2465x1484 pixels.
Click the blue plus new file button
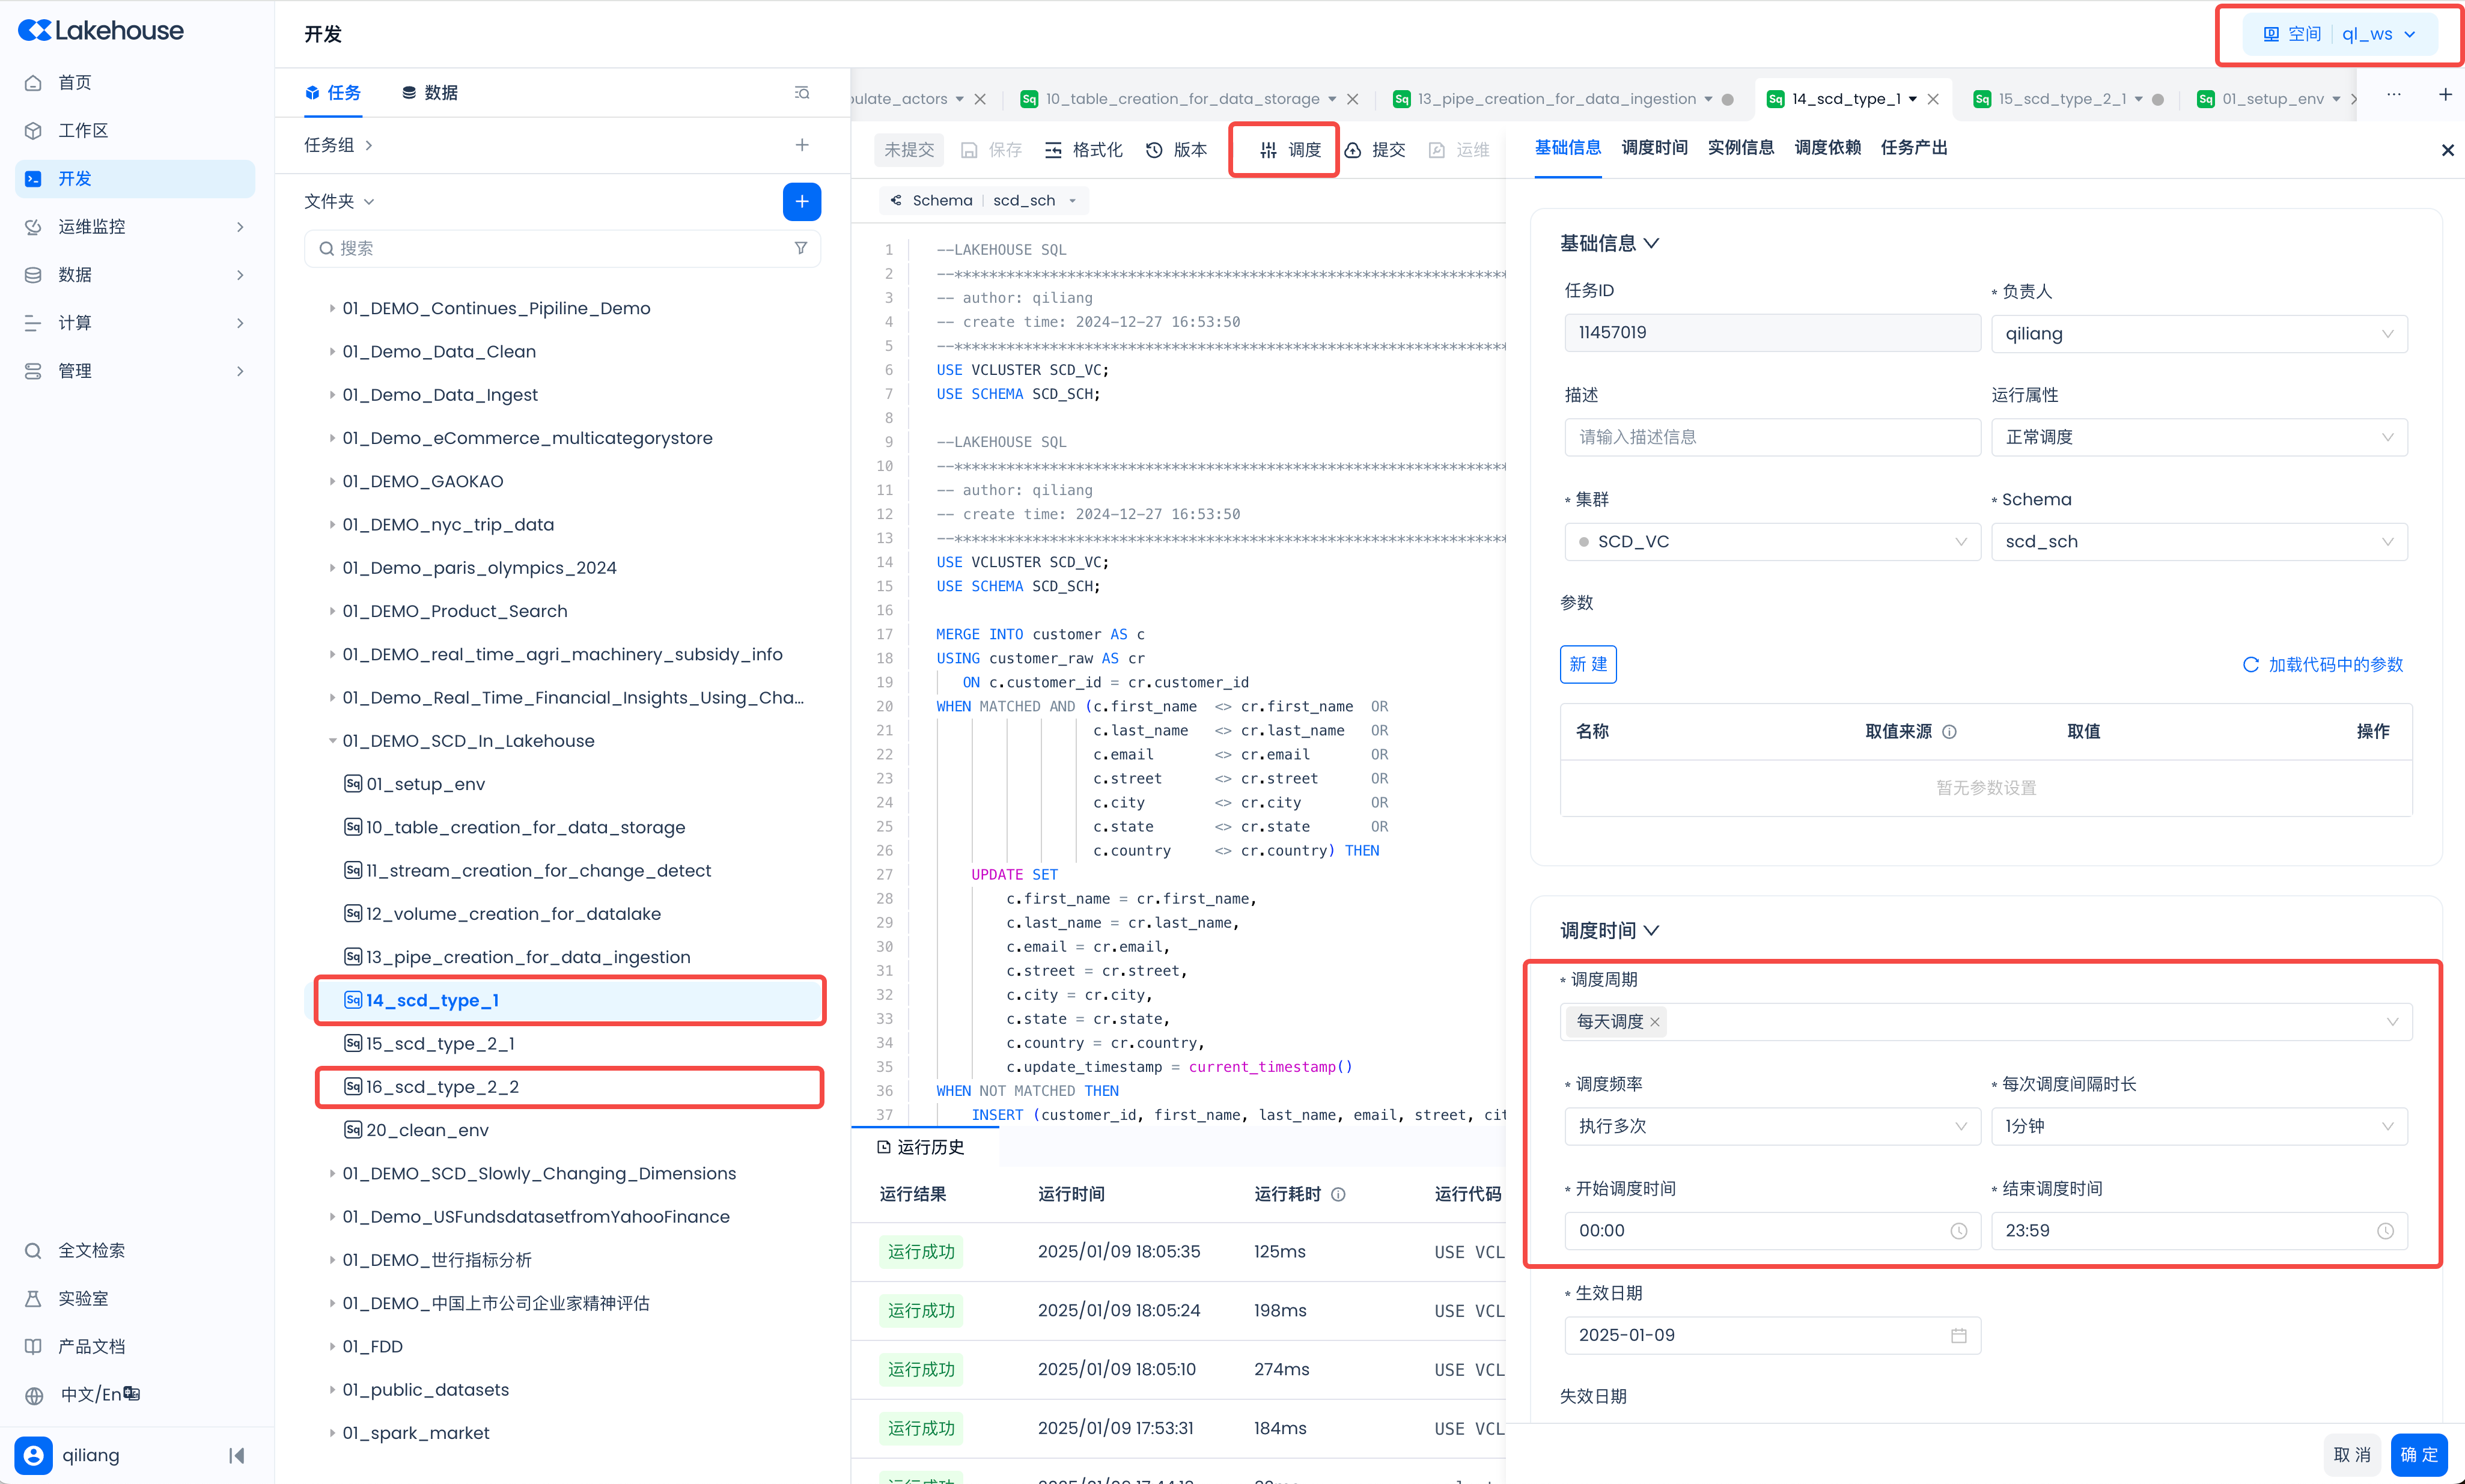click(x=801, y=201)
